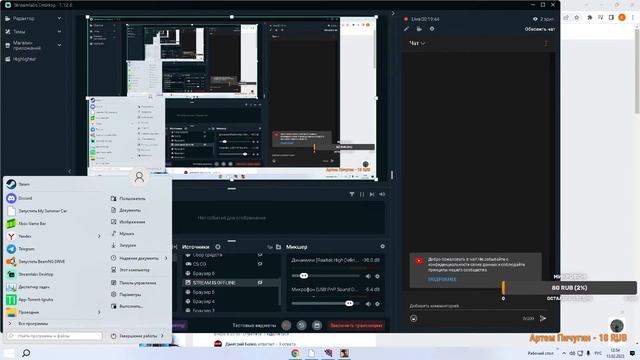Screen dimensions: 640x360
Task: Click the save replay icon in the footer
Action: tap(317, 325)
